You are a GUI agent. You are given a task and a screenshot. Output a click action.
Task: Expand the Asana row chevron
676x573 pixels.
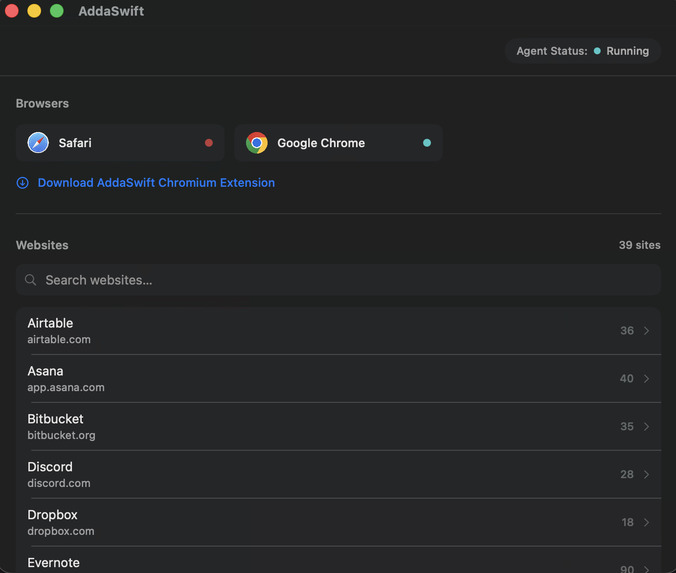click(646, 379)
